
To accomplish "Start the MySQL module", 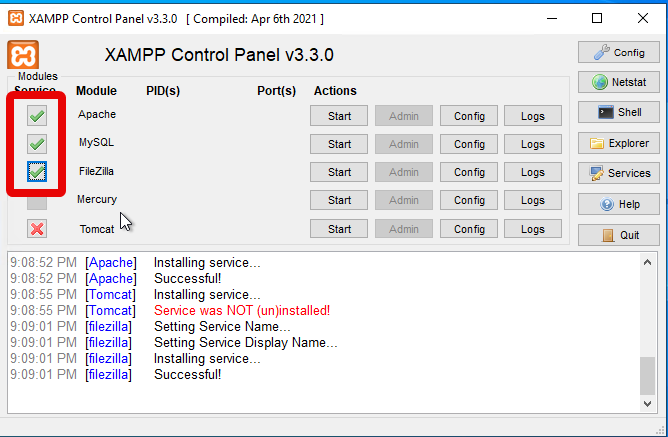I will click(x=339, y=144).
